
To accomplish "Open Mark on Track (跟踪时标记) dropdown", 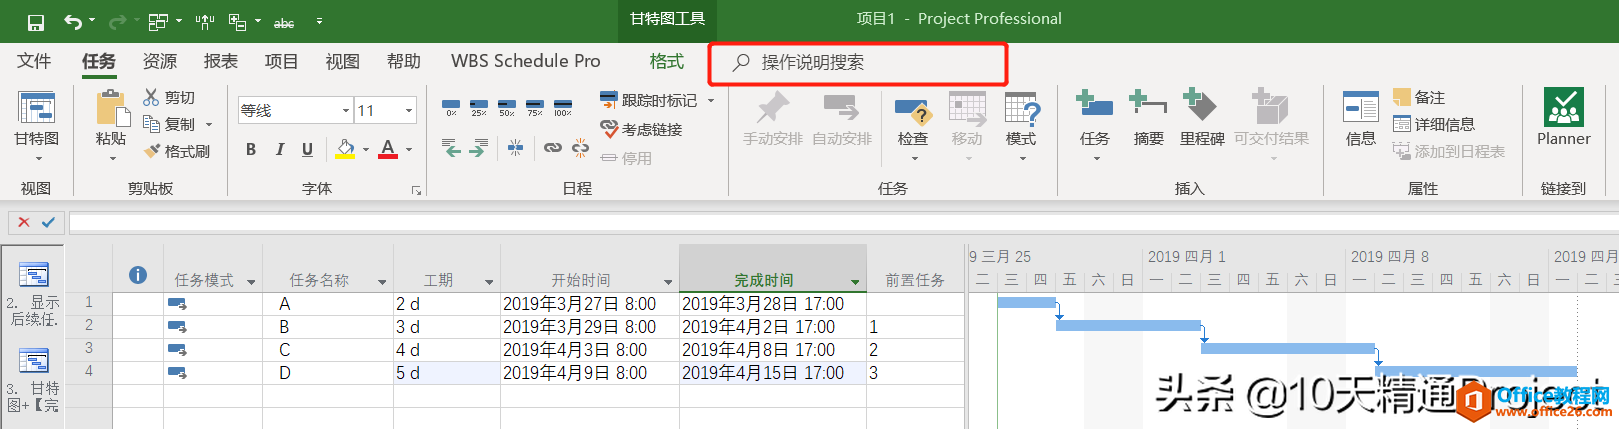I will coord(711,100).
